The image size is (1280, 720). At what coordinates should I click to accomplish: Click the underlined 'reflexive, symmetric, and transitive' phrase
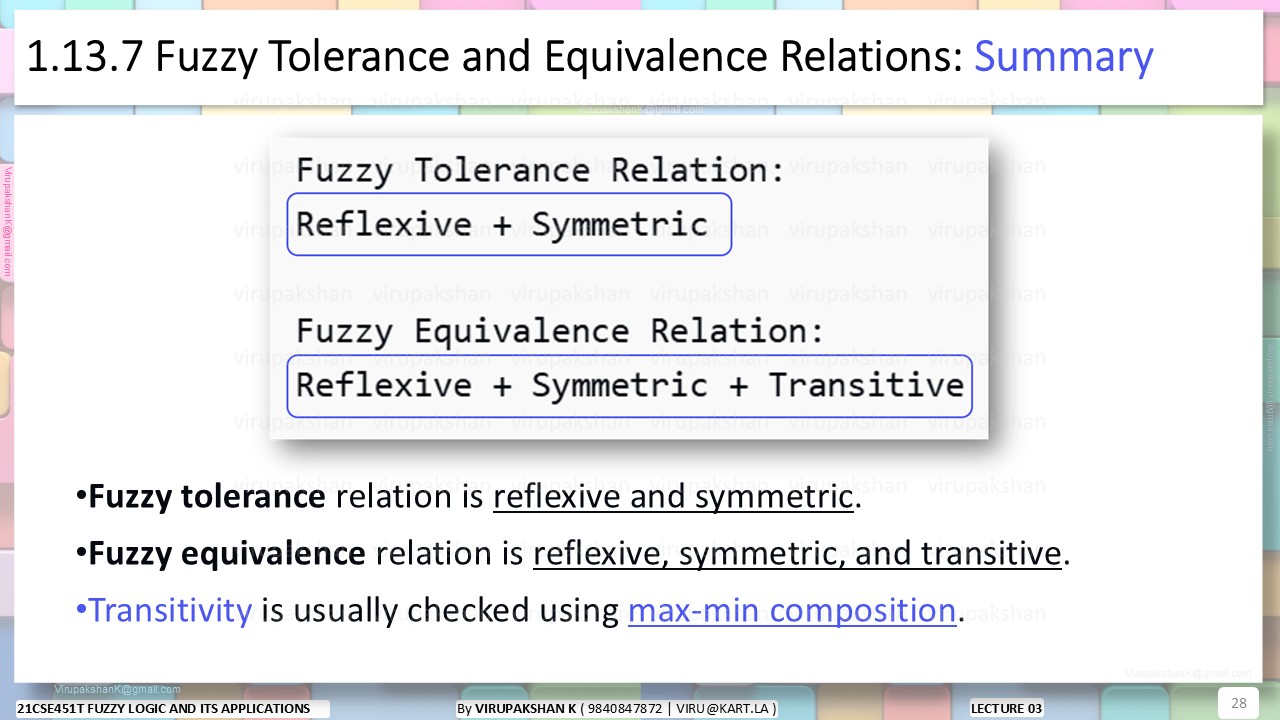point(797,553)
